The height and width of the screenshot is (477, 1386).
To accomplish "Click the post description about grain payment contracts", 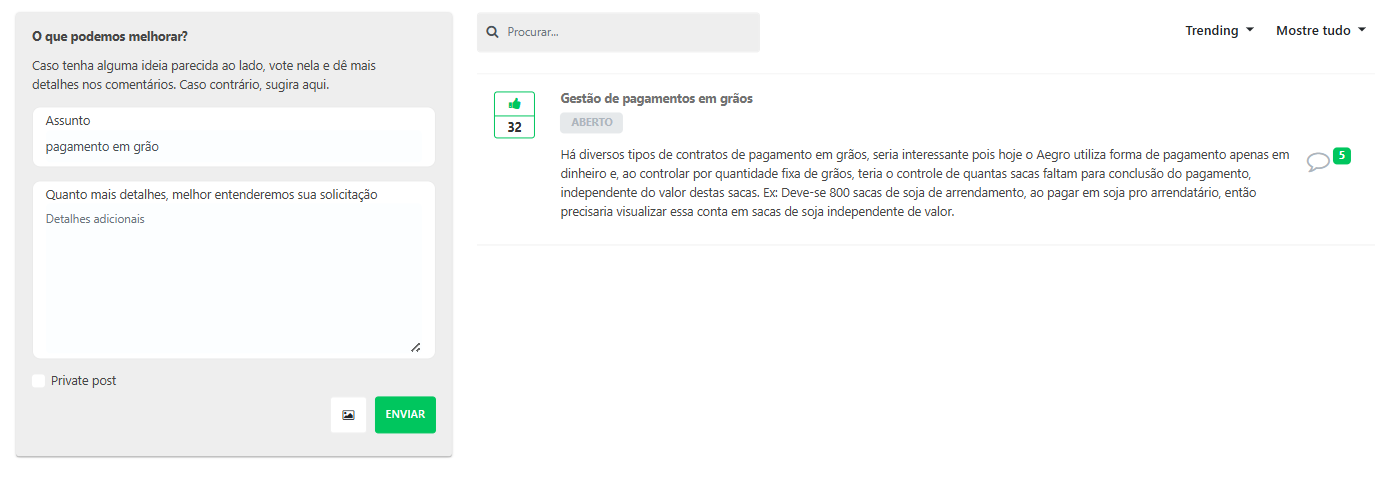I will 924,183.
